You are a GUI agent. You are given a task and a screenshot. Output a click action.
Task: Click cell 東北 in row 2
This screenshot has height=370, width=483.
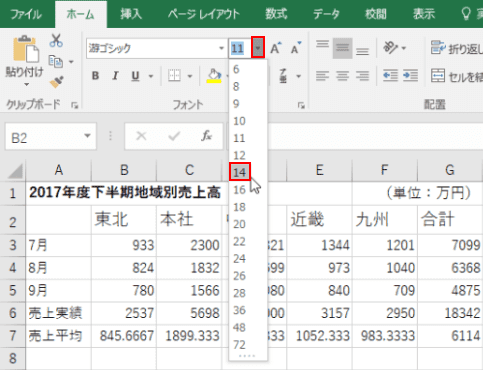[124, 220]
